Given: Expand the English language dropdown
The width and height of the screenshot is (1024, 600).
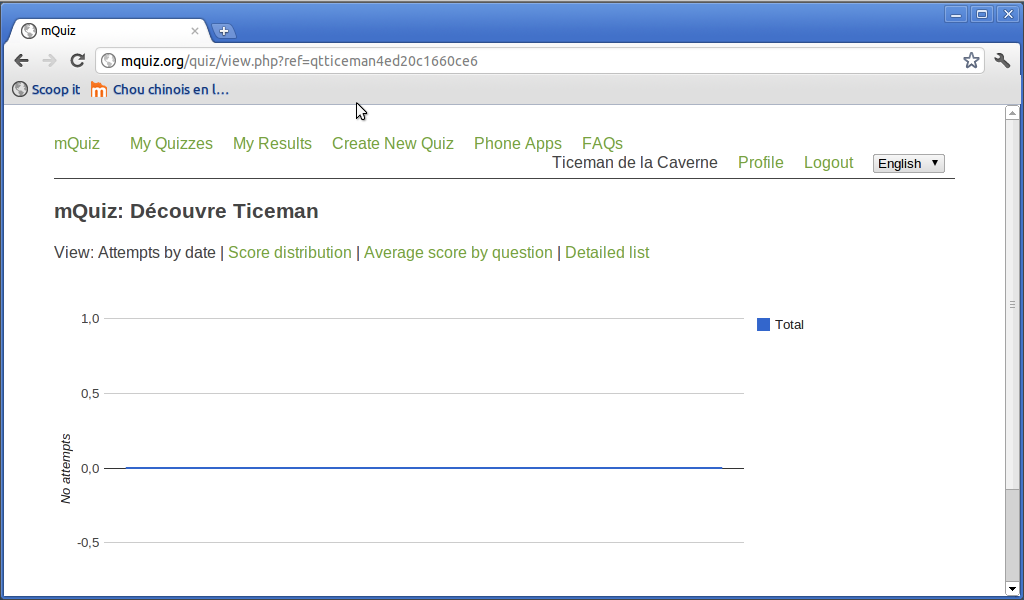Looking at the screenshot, I should pyautogui.click(x=908, y=163).
